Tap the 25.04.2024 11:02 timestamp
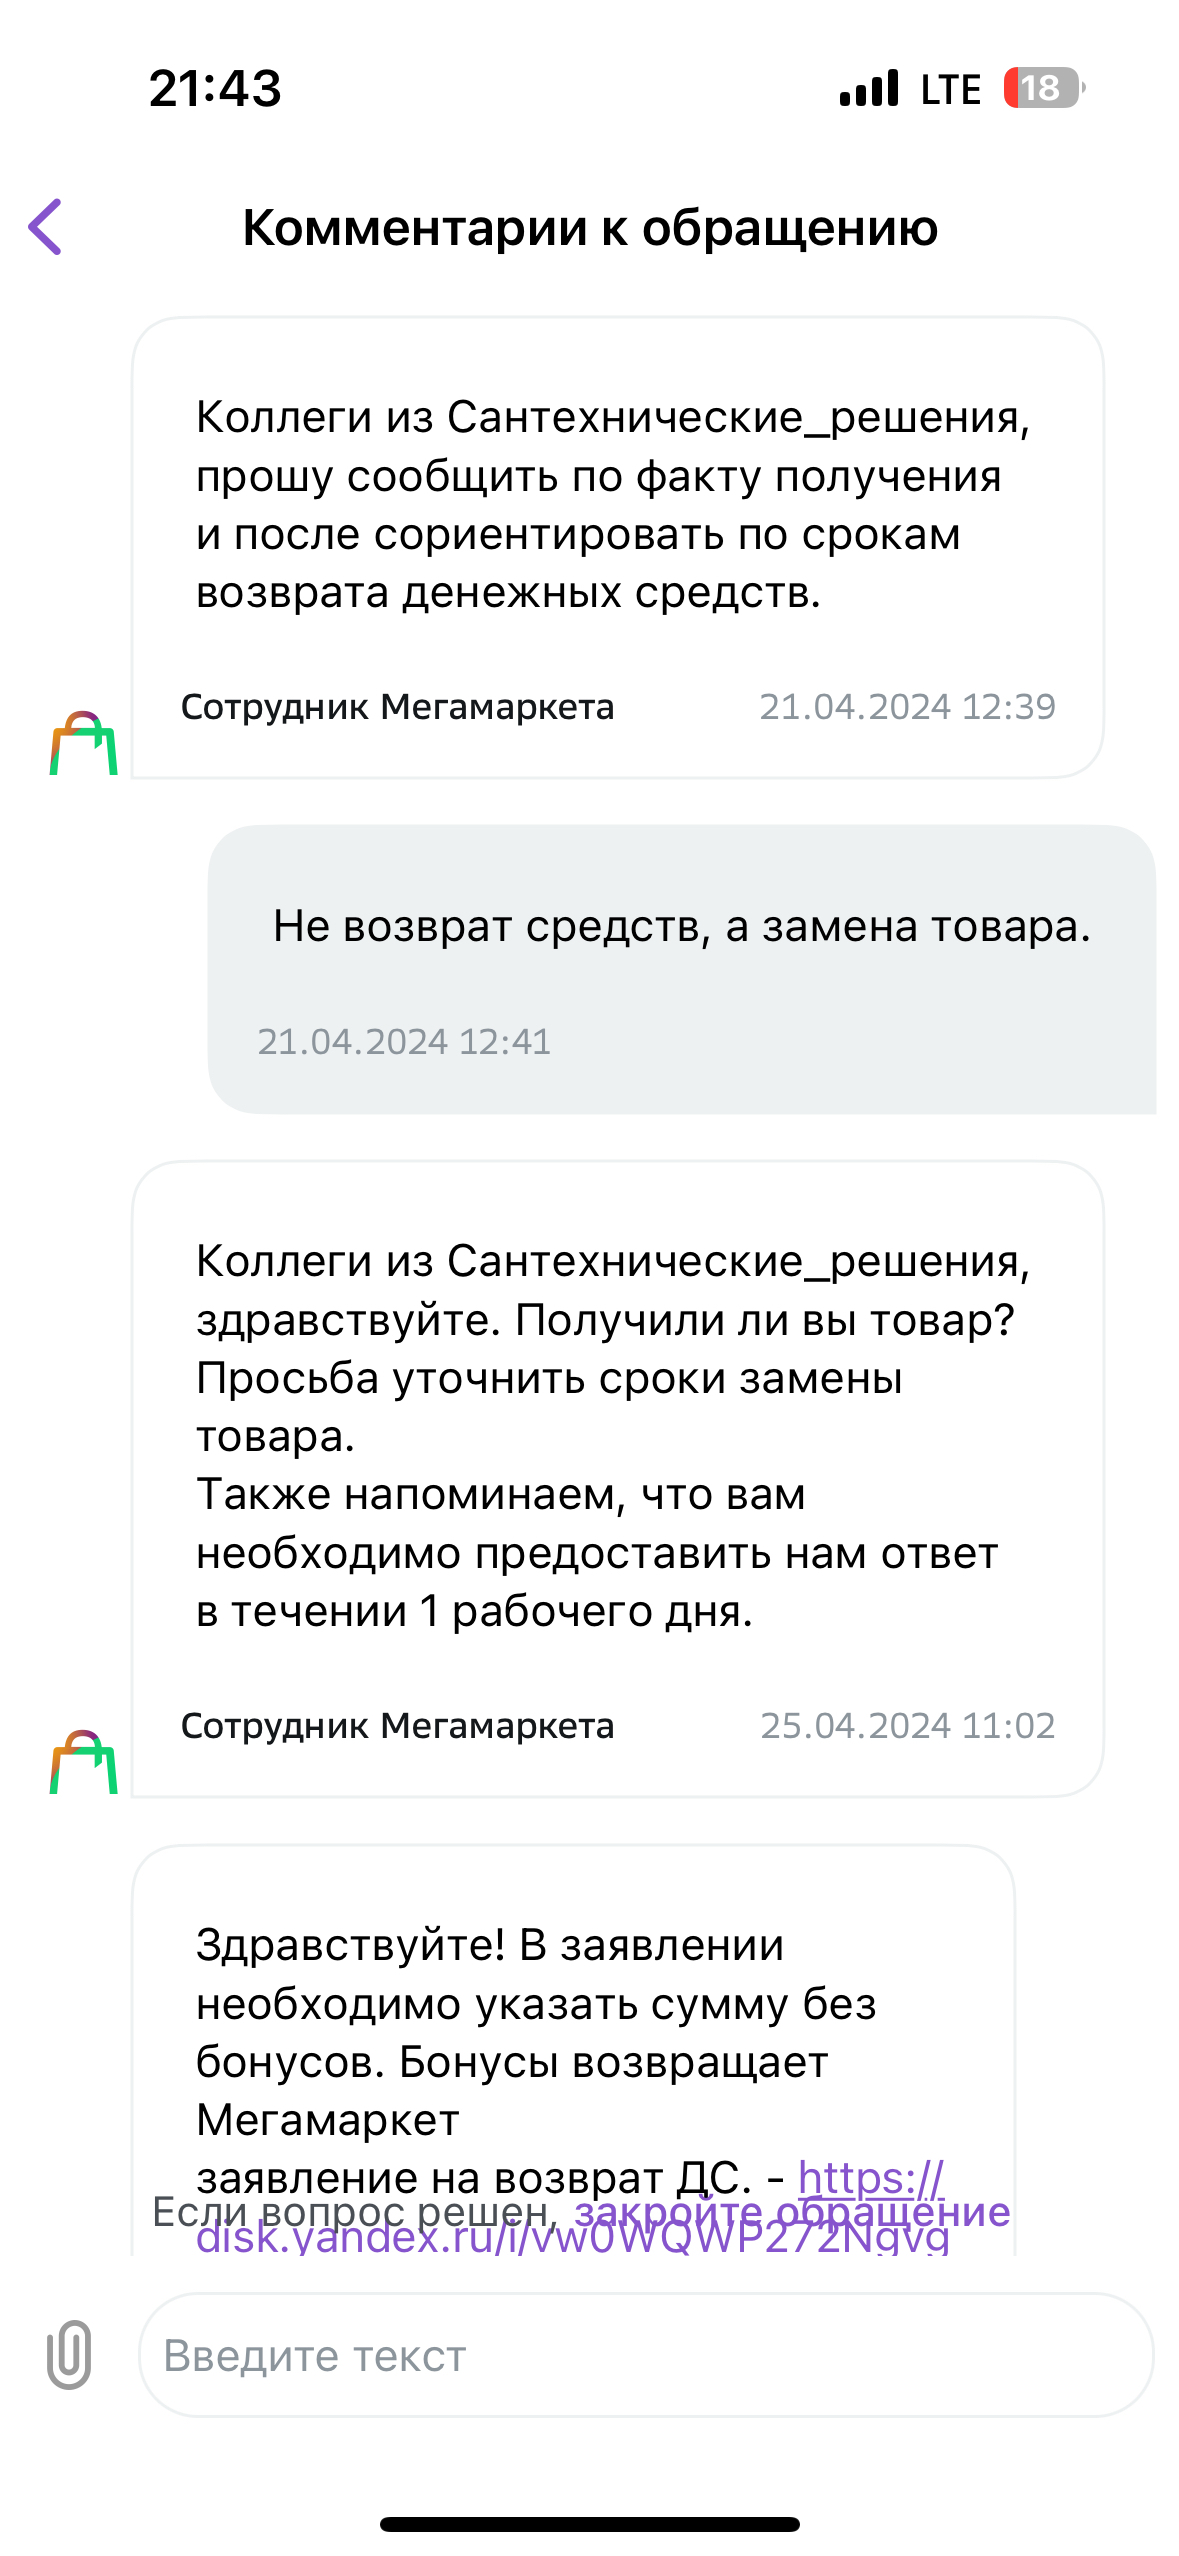Image resolution: width=1179 pixels, height=2556 pixels. pos(907,1726)
